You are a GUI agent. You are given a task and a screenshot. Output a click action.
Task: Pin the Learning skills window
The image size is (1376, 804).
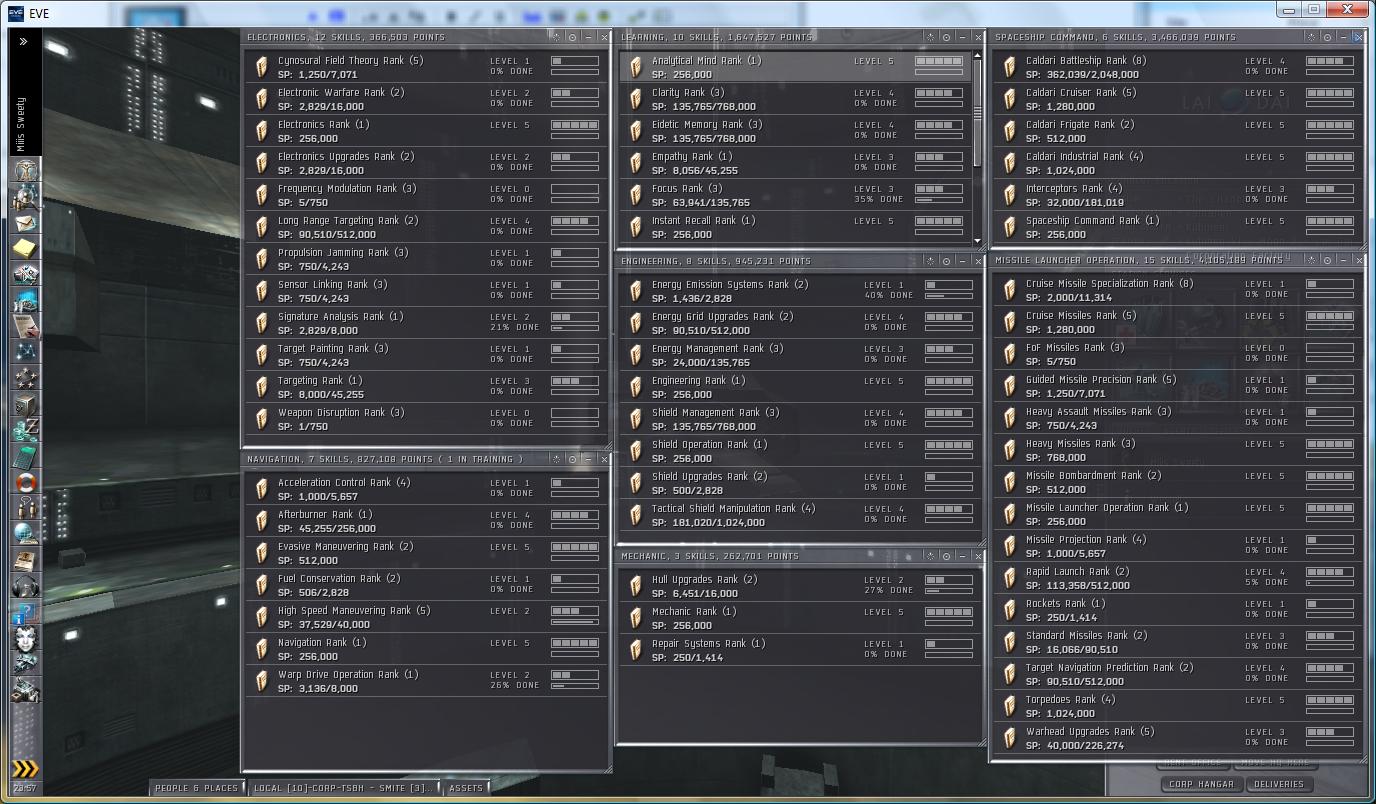[x=931, y=37]
